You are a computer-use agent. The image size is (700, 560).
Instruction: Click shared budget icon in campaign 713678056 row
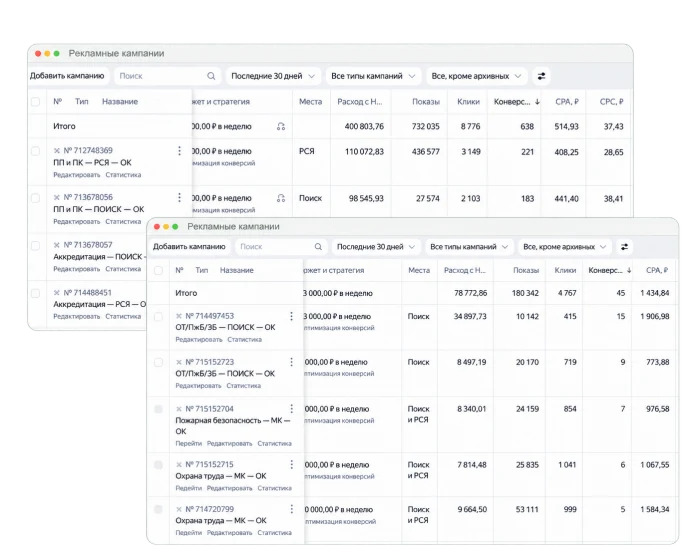(281, 198)
